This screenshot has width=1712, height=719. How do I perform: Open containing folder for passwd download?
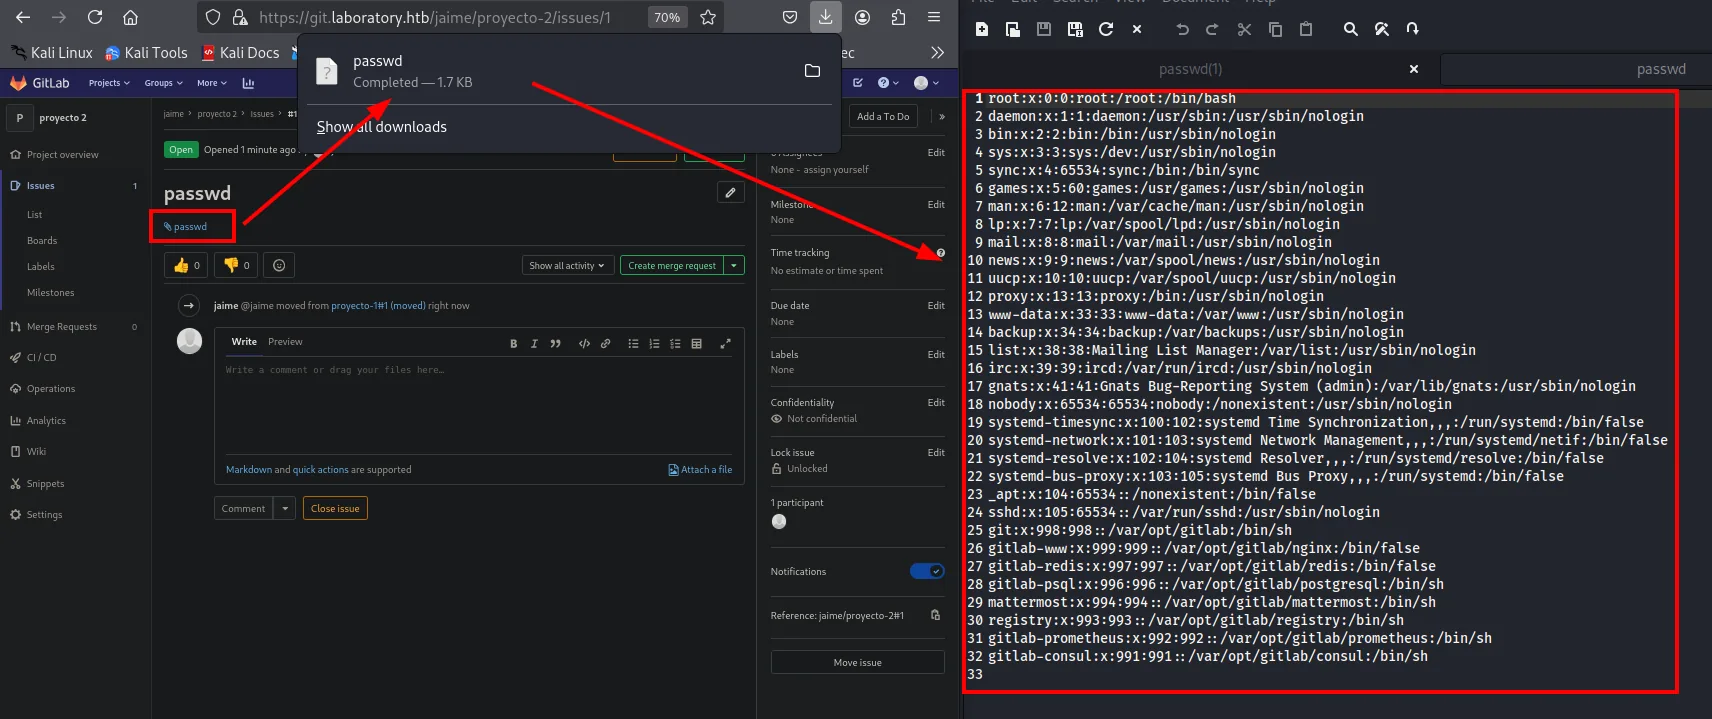[812, 71]
